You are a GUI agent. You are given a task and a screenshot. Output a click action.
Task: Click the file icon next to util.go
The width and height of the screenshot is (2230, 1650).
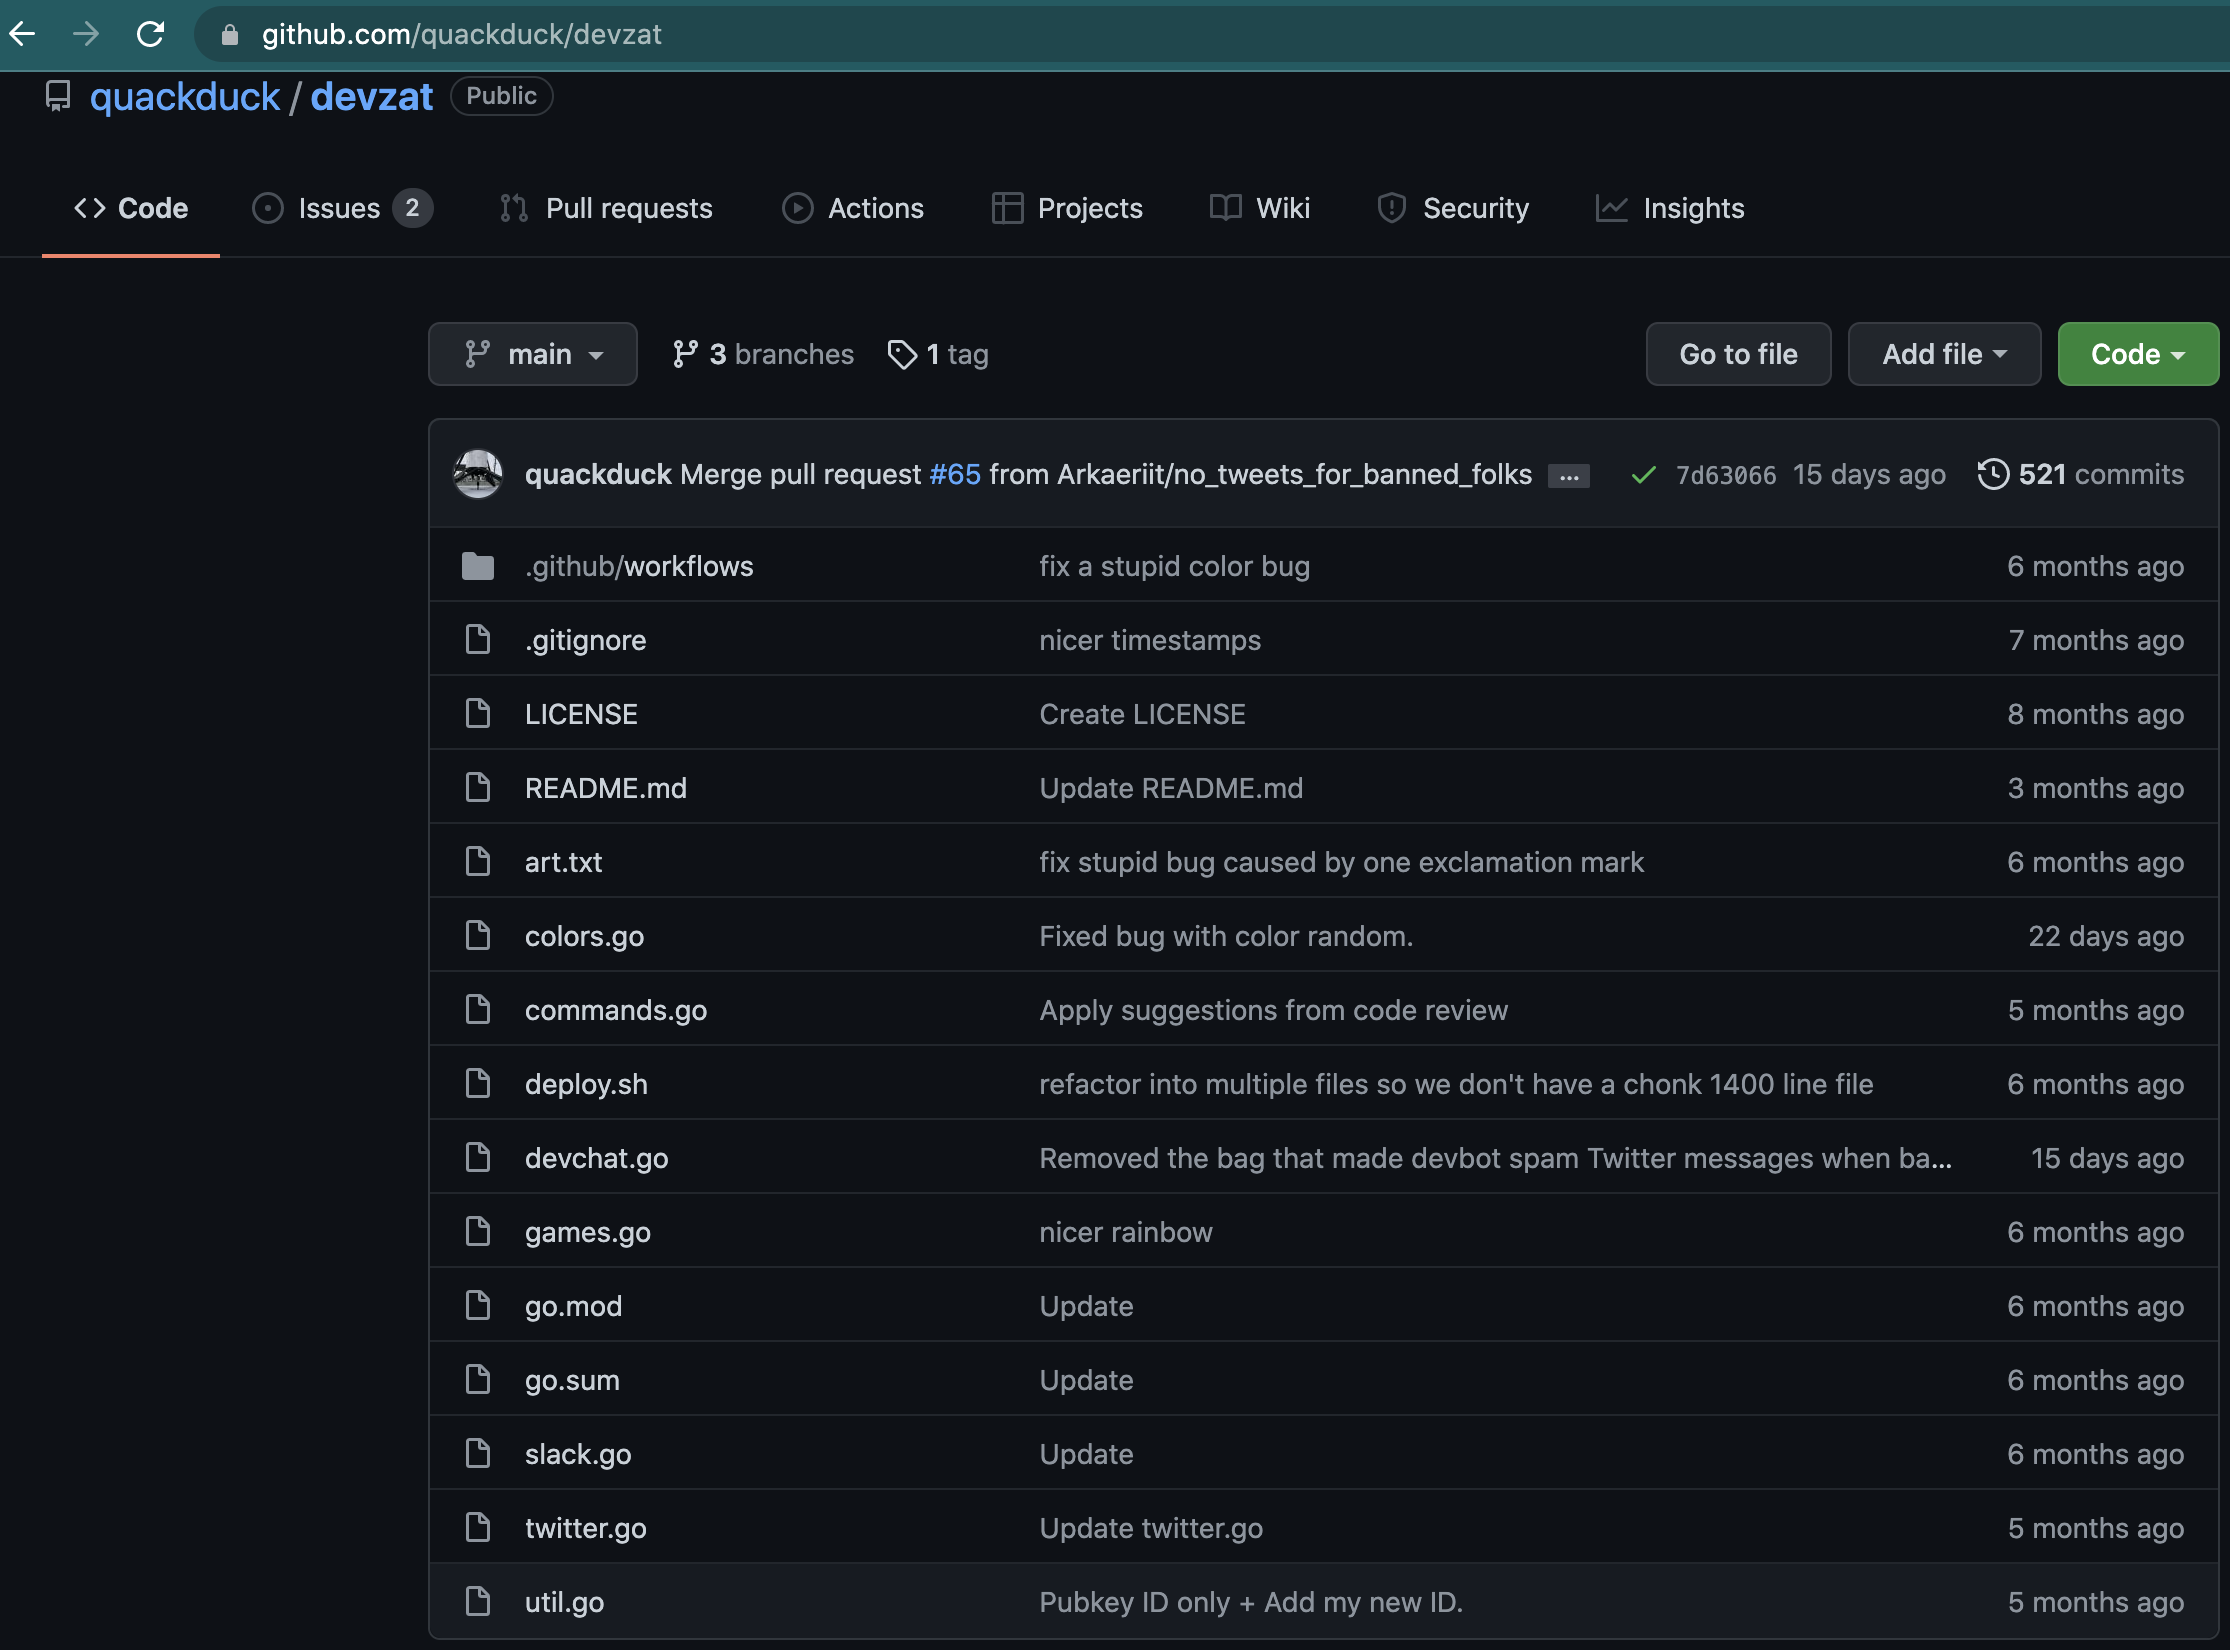click(478, 1602)
